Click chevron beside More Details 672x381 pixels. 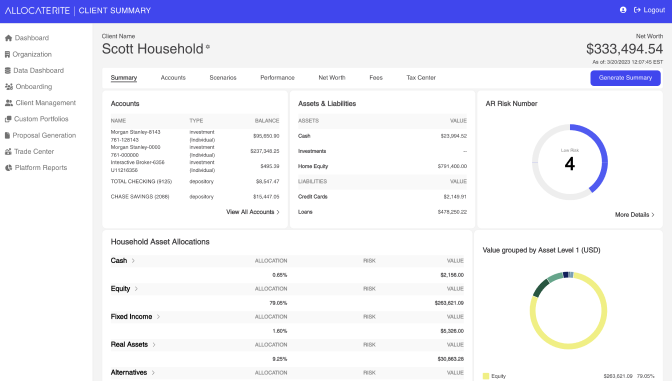[653, 215]
